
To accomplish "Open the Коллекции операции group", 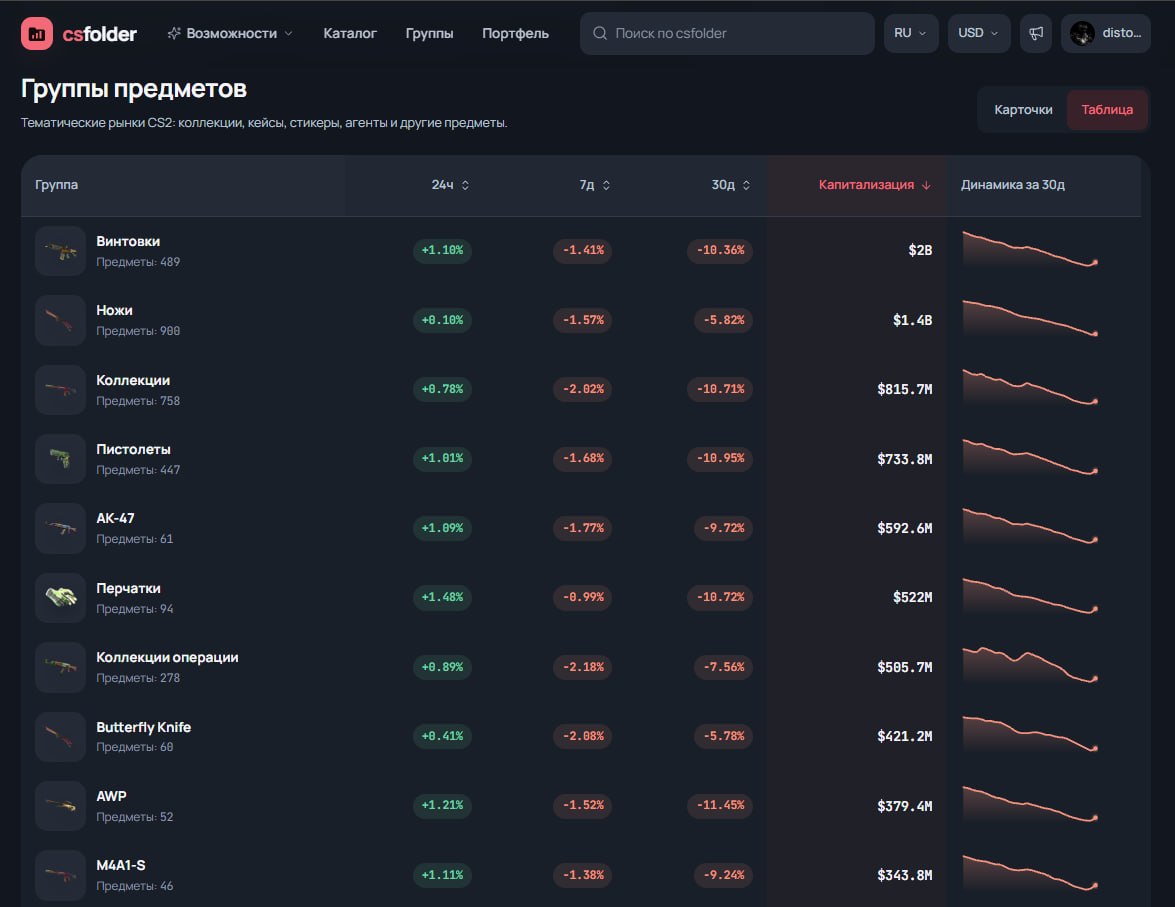I will 167,657.
